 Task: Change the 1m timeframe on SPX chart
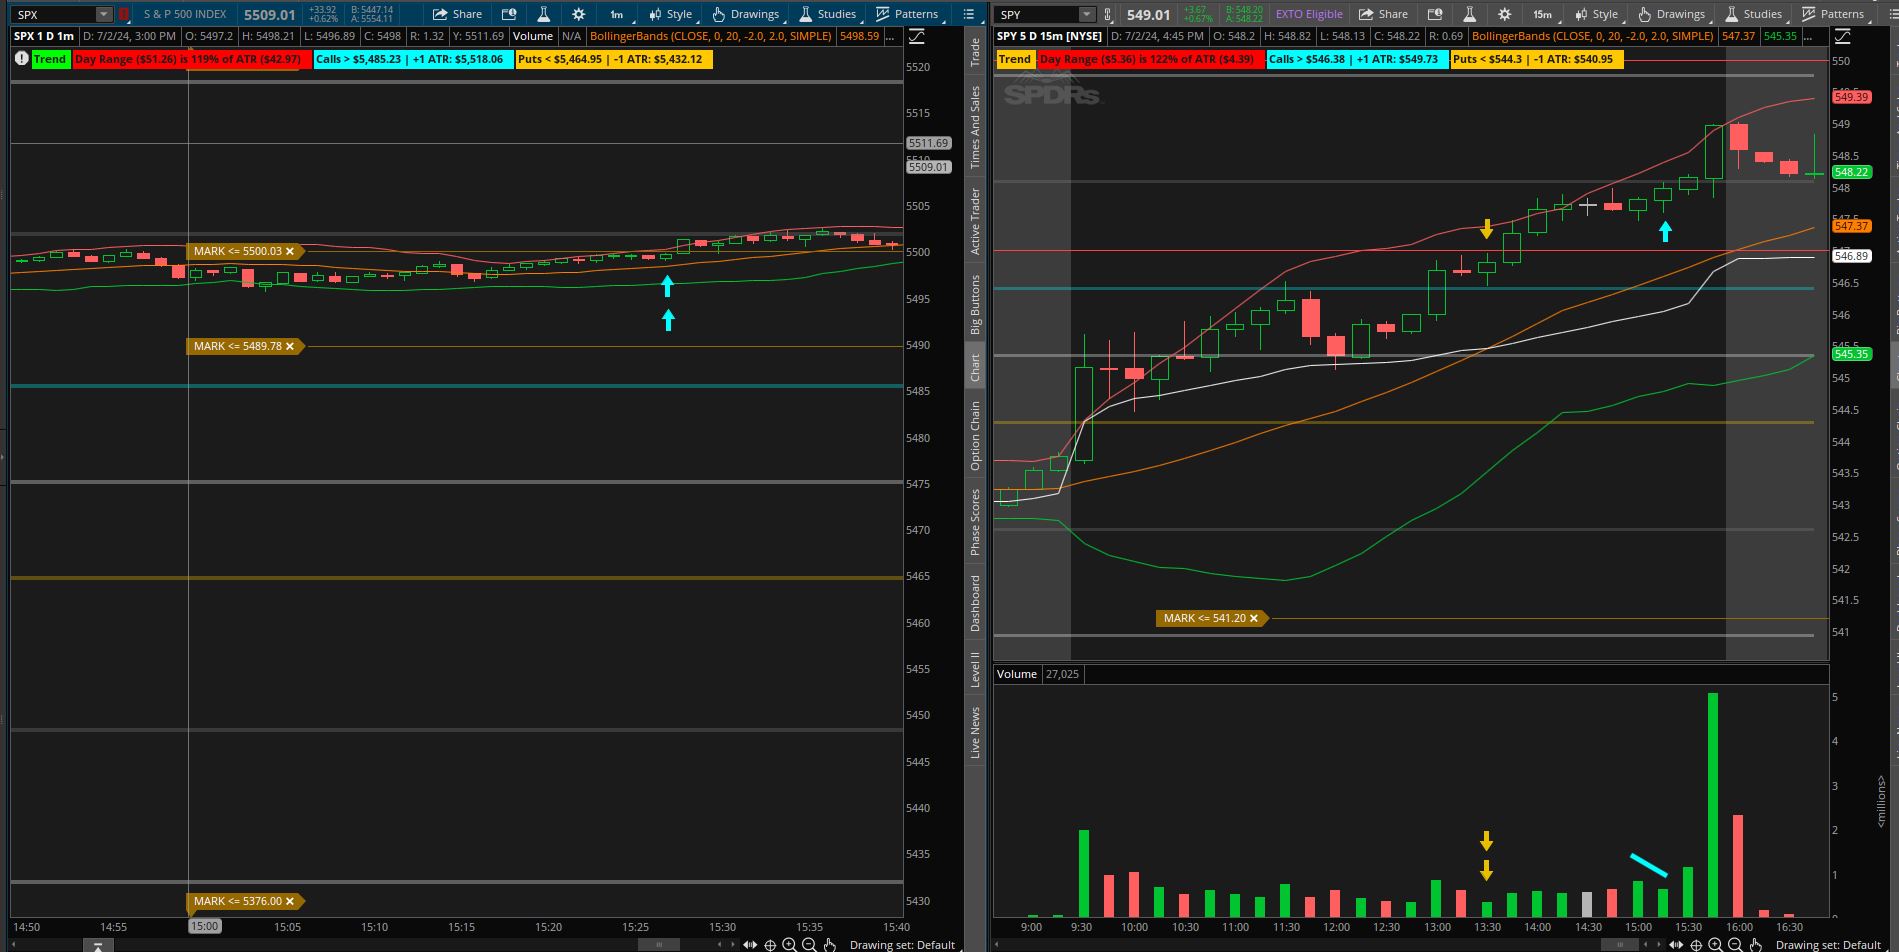[617, 14]
